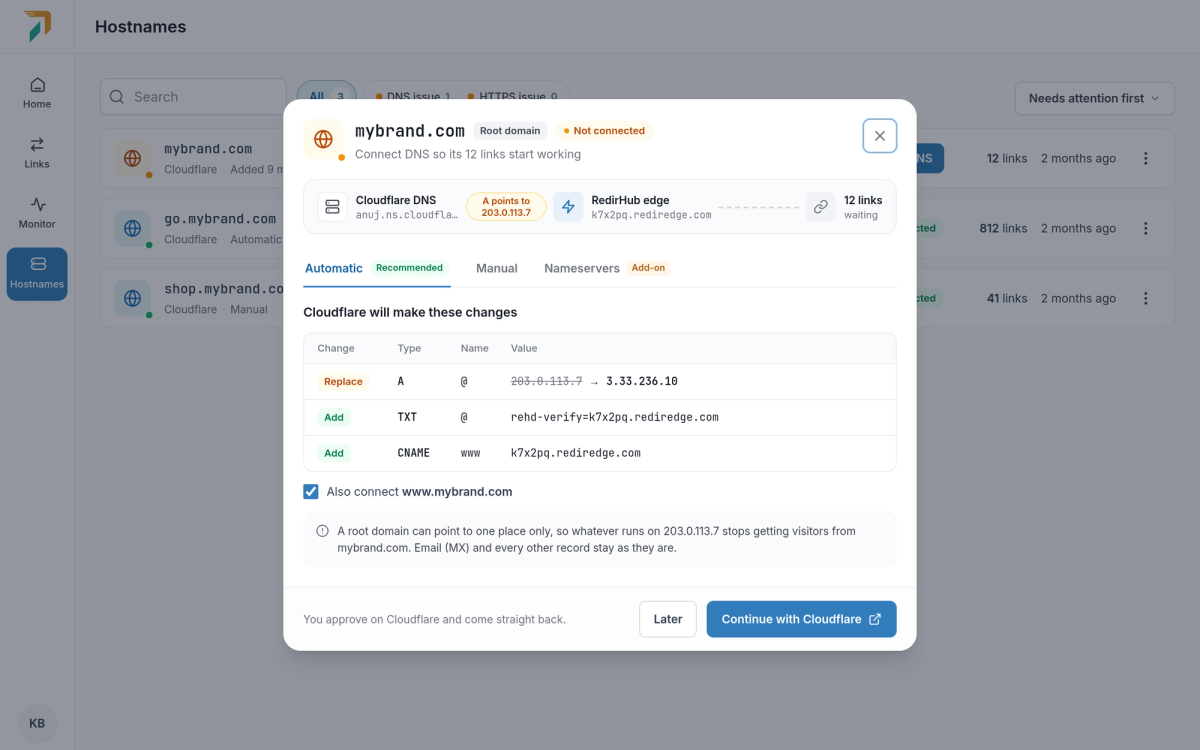Image resolution: width=1200 pixels, height=750 pixels.
Task: Click the Add badge in TXT row
Action: pyautogui.click(x=334, y=418)
